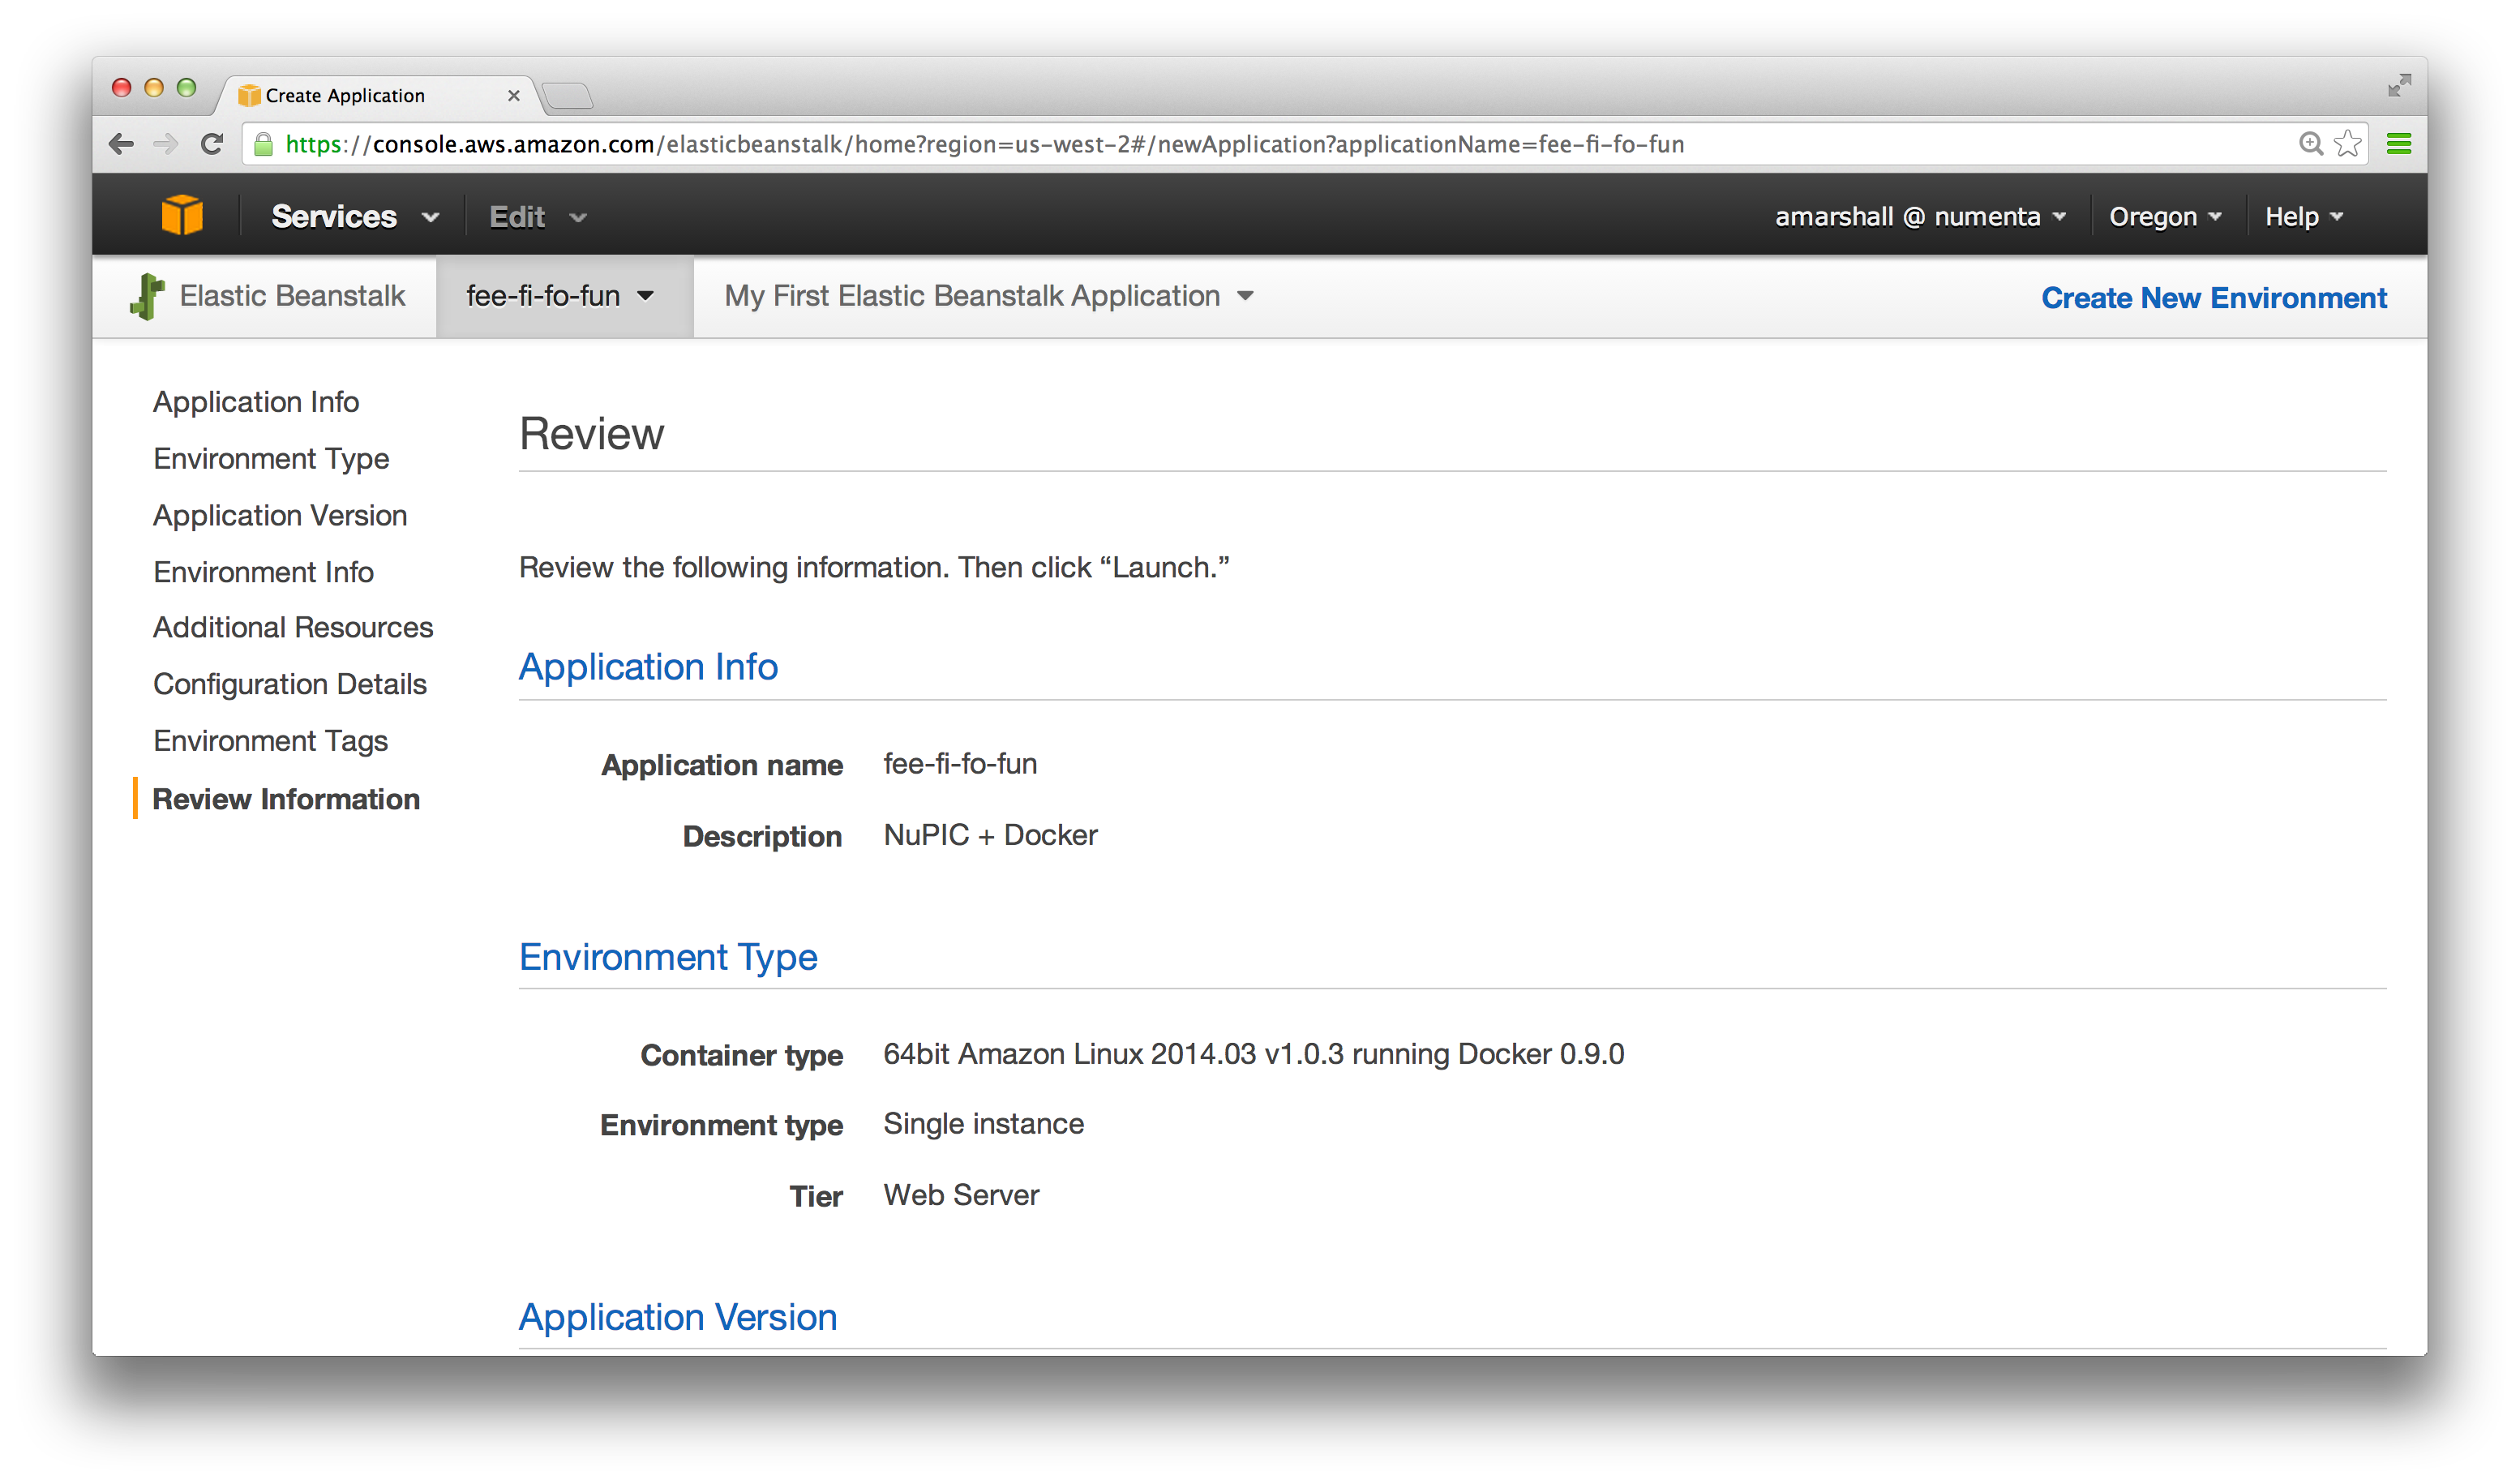
Task: Select Configuration Details in sidebar
Action: coord(289,684)
